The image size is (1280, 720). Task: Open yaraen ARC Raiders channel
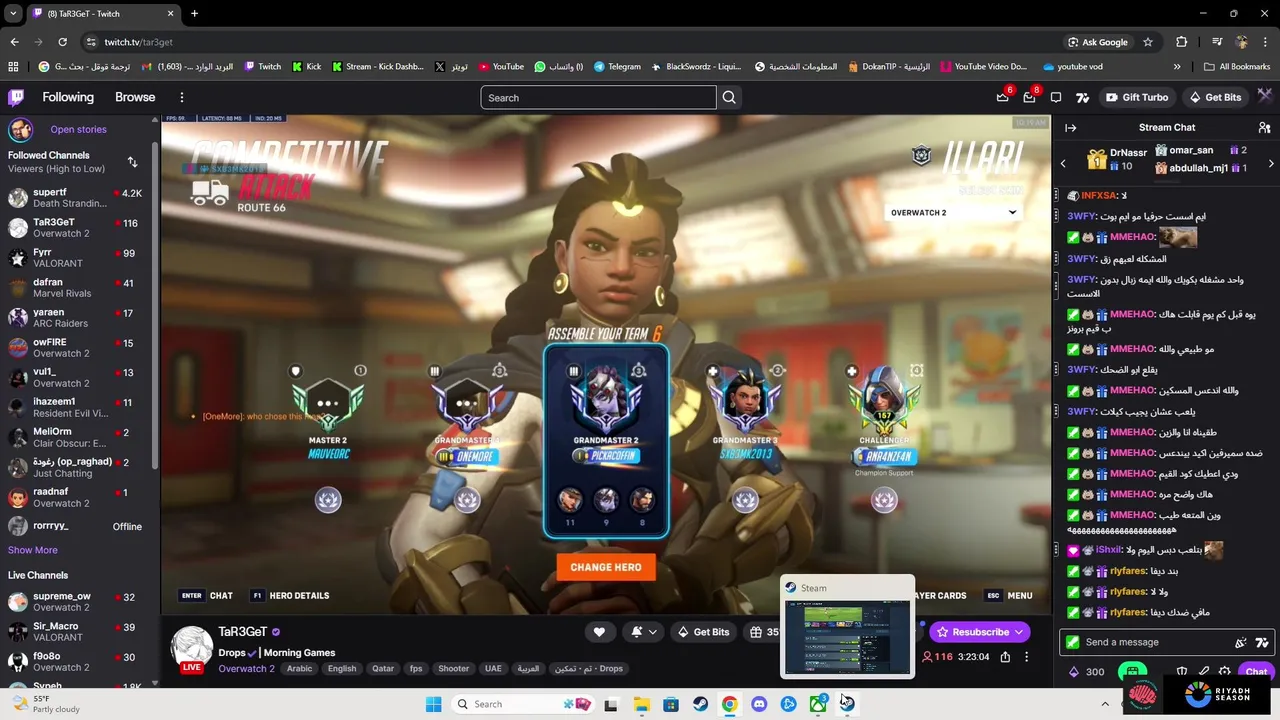pos(76,317)
